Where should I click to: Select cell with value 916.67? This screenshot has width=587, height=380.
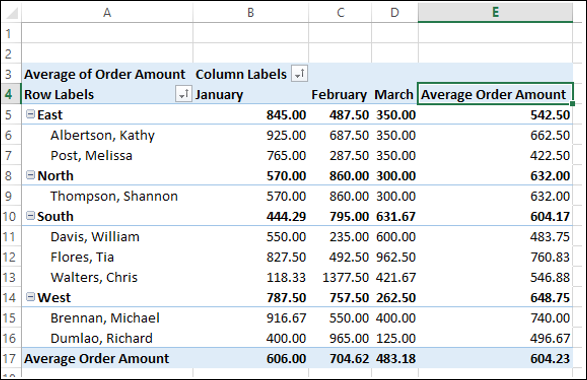point(251,318)
